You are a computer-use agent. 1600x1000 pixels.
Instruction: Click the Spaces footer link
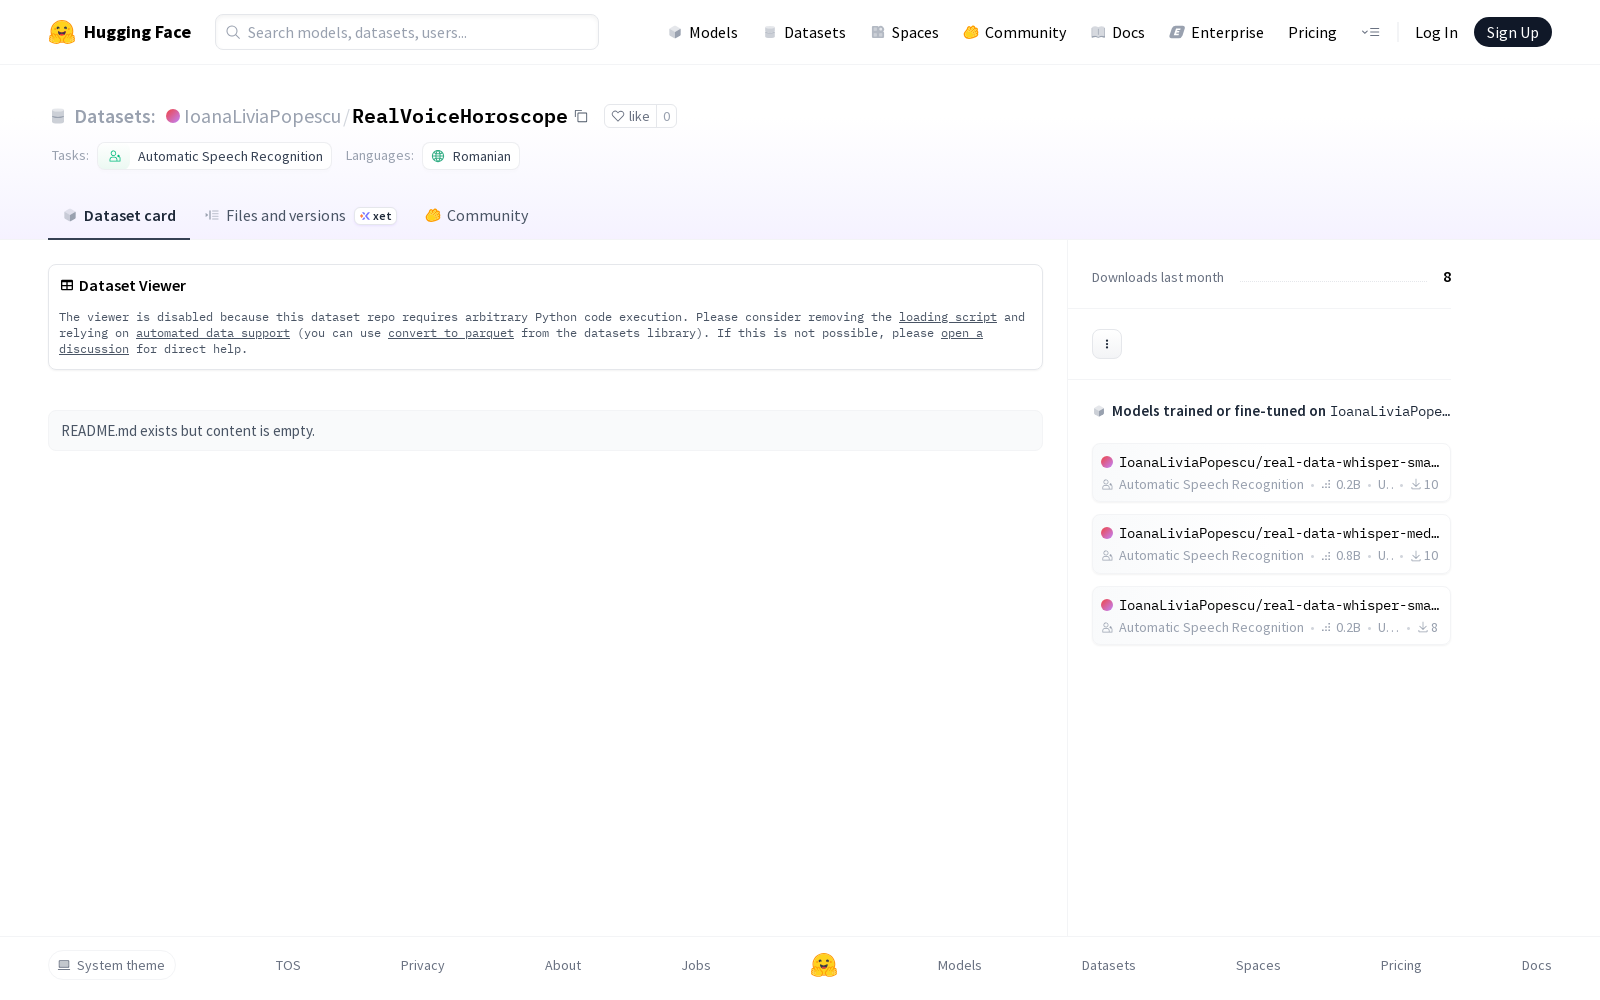coord(1258,965)
